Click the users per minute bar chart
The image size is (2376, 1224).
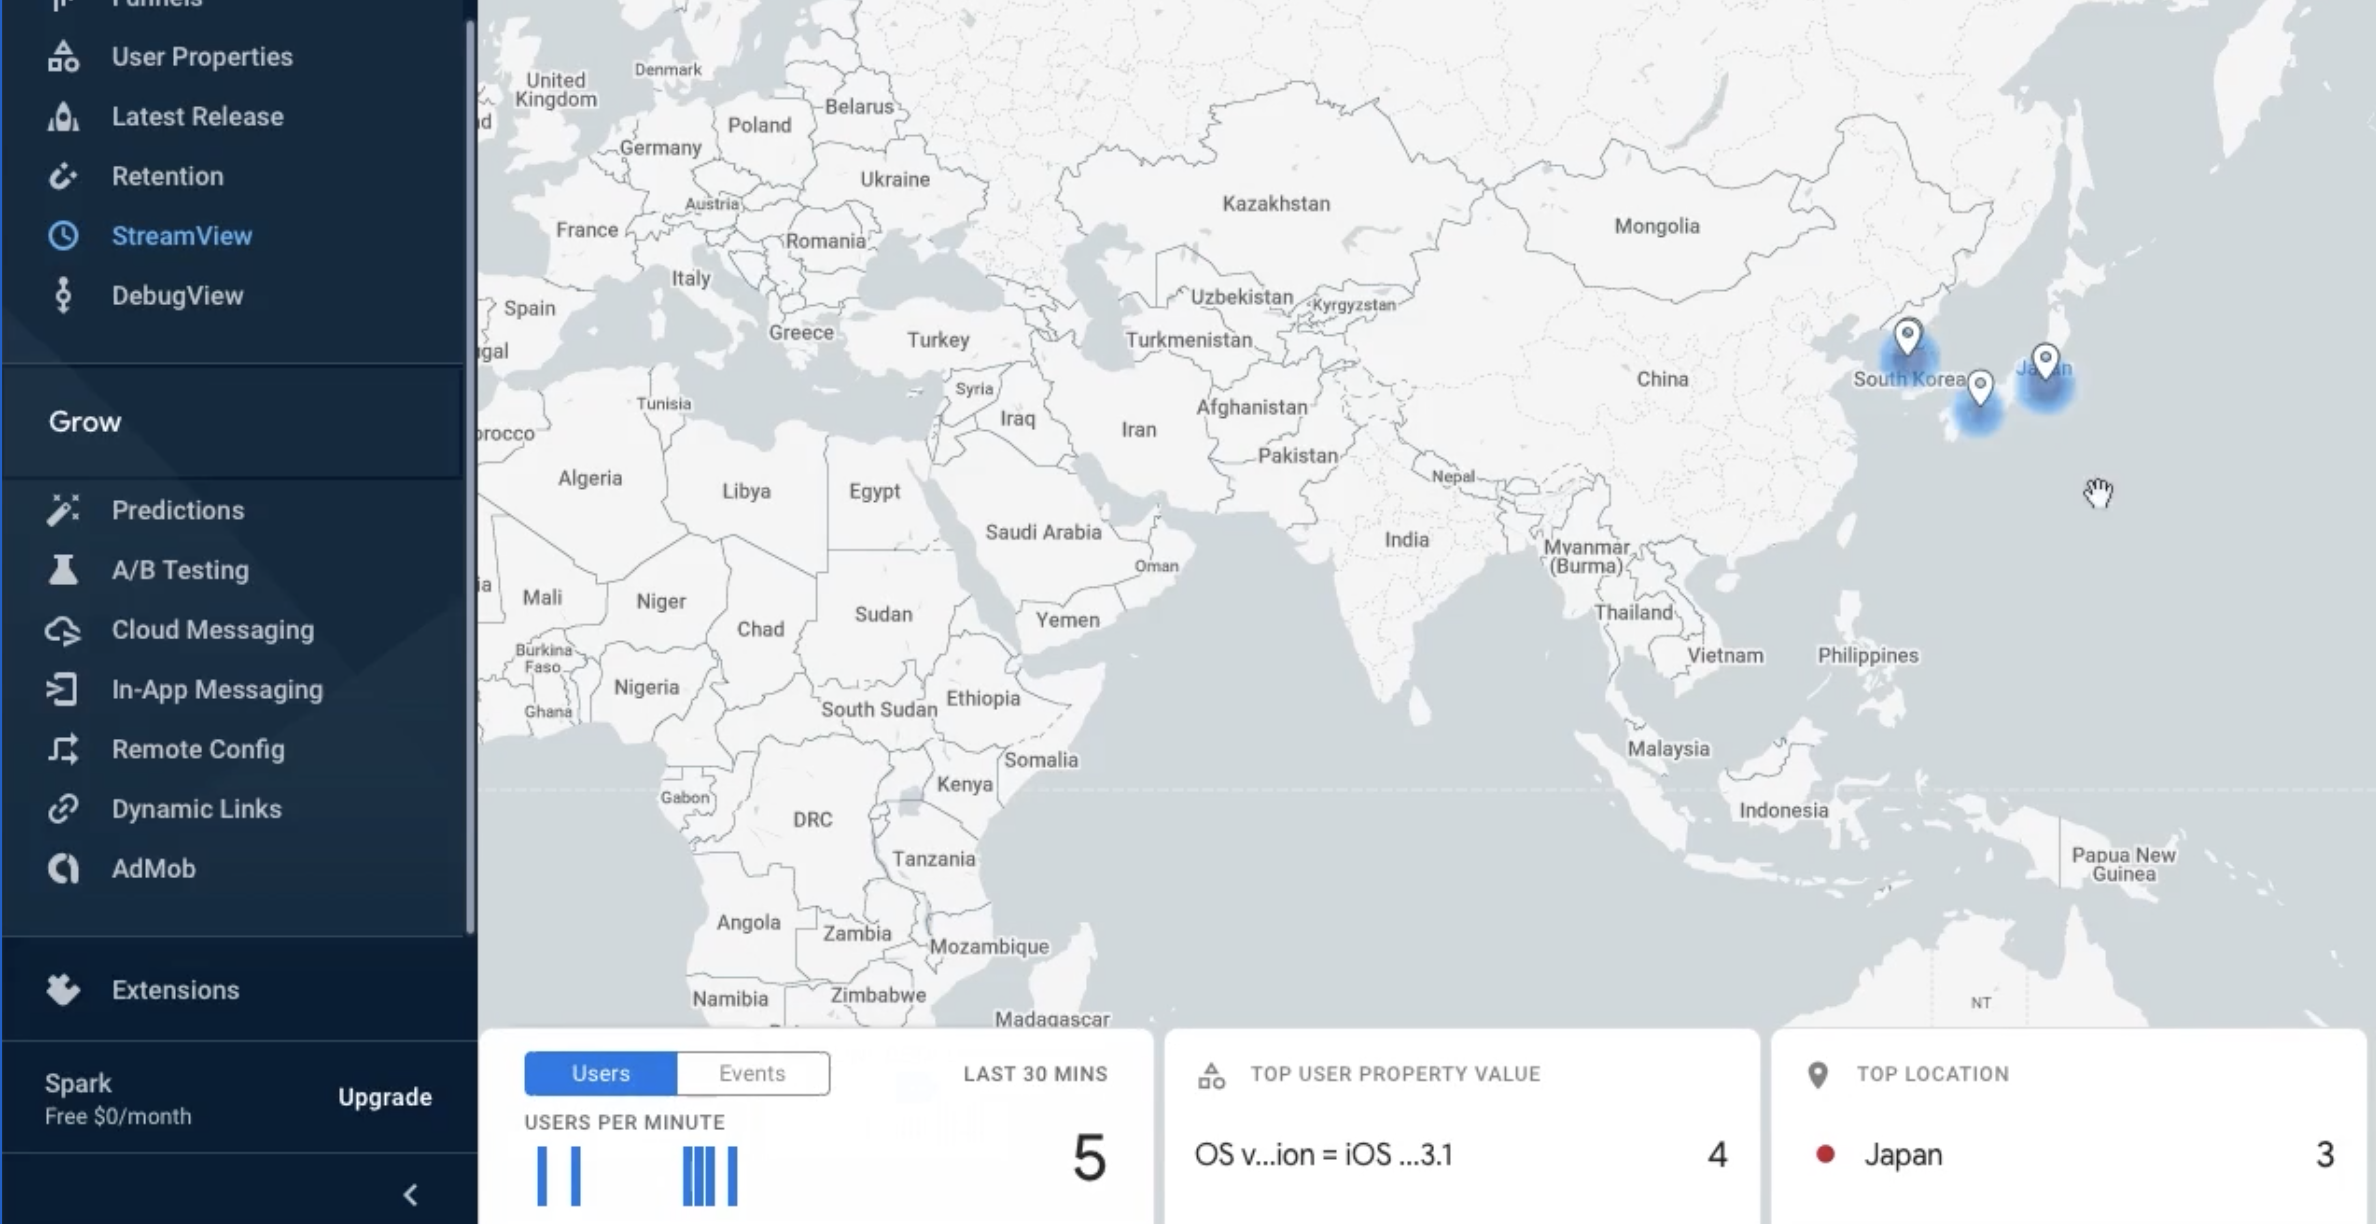click(x=637, y=1176)
